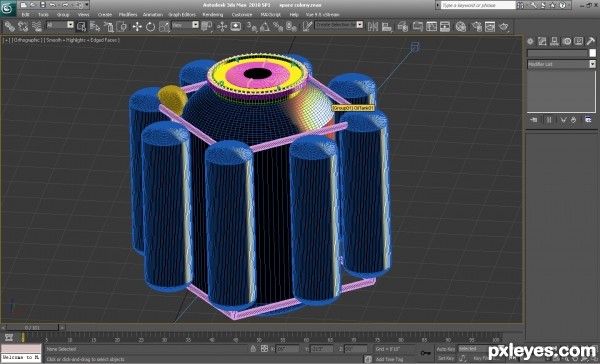
Task: Click the object color swatch in command panel
Action: coord(592,53)
